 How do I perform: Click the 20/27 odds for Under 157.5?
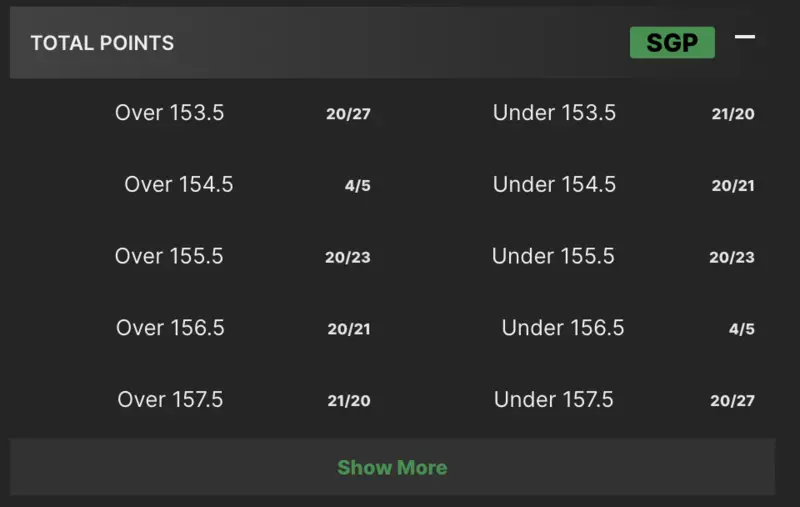[732, 401]
